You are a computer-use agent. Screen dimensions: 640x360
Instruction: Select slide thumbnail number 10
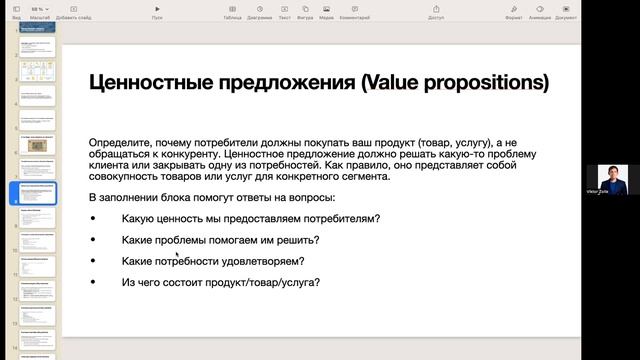[x=37, y=242]
